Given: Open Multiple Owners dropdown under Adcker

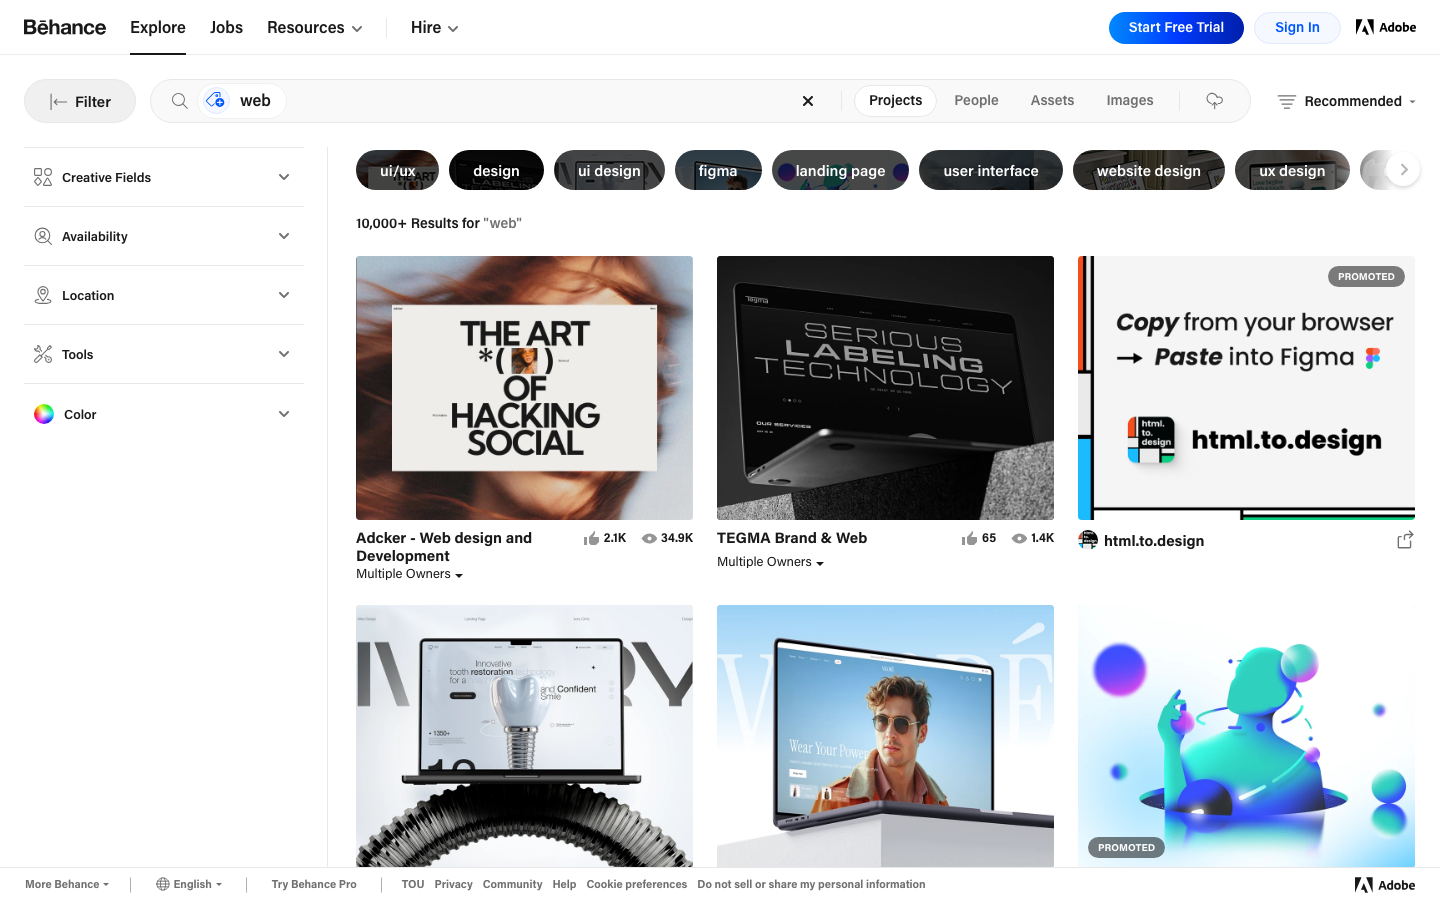Looking at the screenshot, I should tap(409, 574).
